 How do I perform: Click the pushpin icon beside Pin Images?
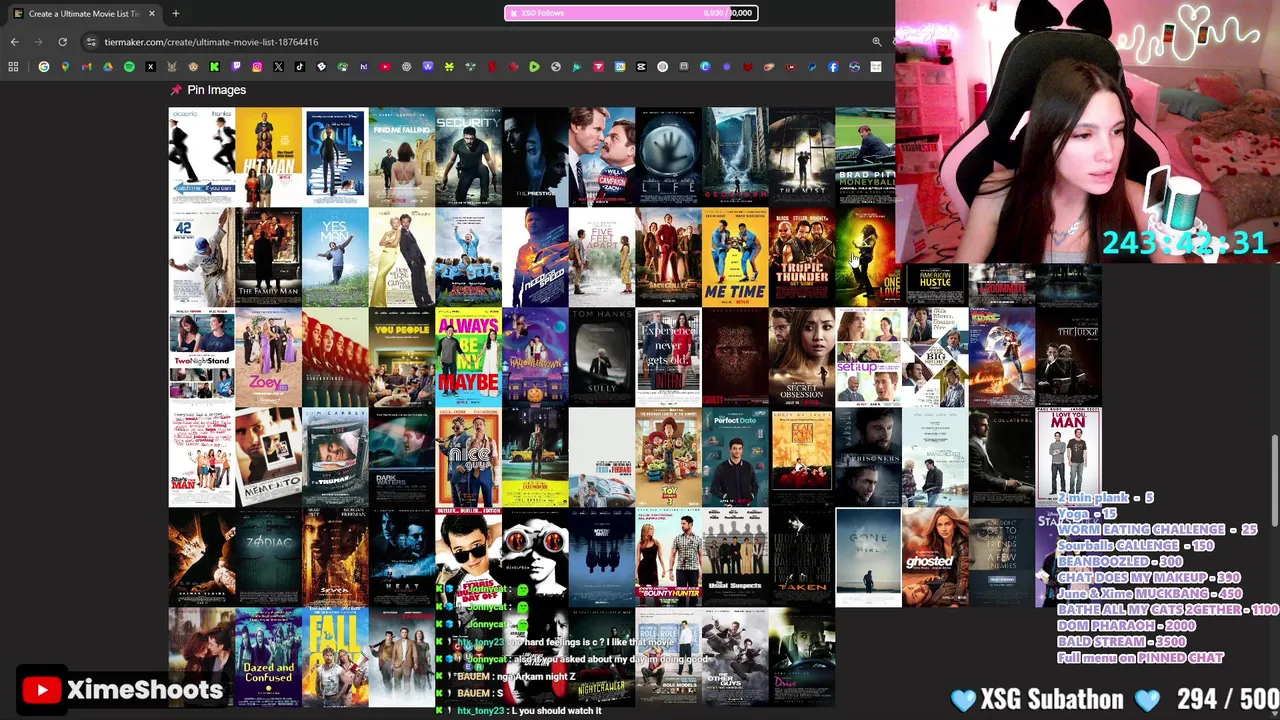[x=176, y=90]
